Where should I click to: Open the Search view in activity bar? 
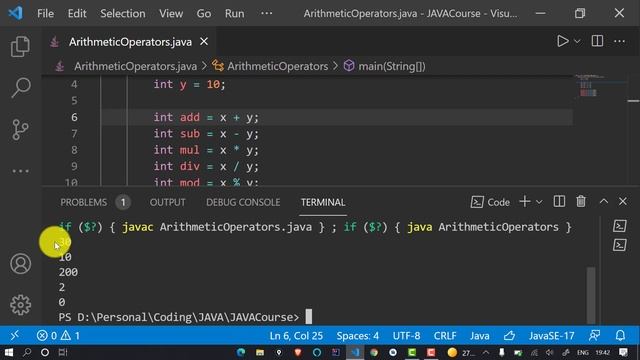coord(20,87)
